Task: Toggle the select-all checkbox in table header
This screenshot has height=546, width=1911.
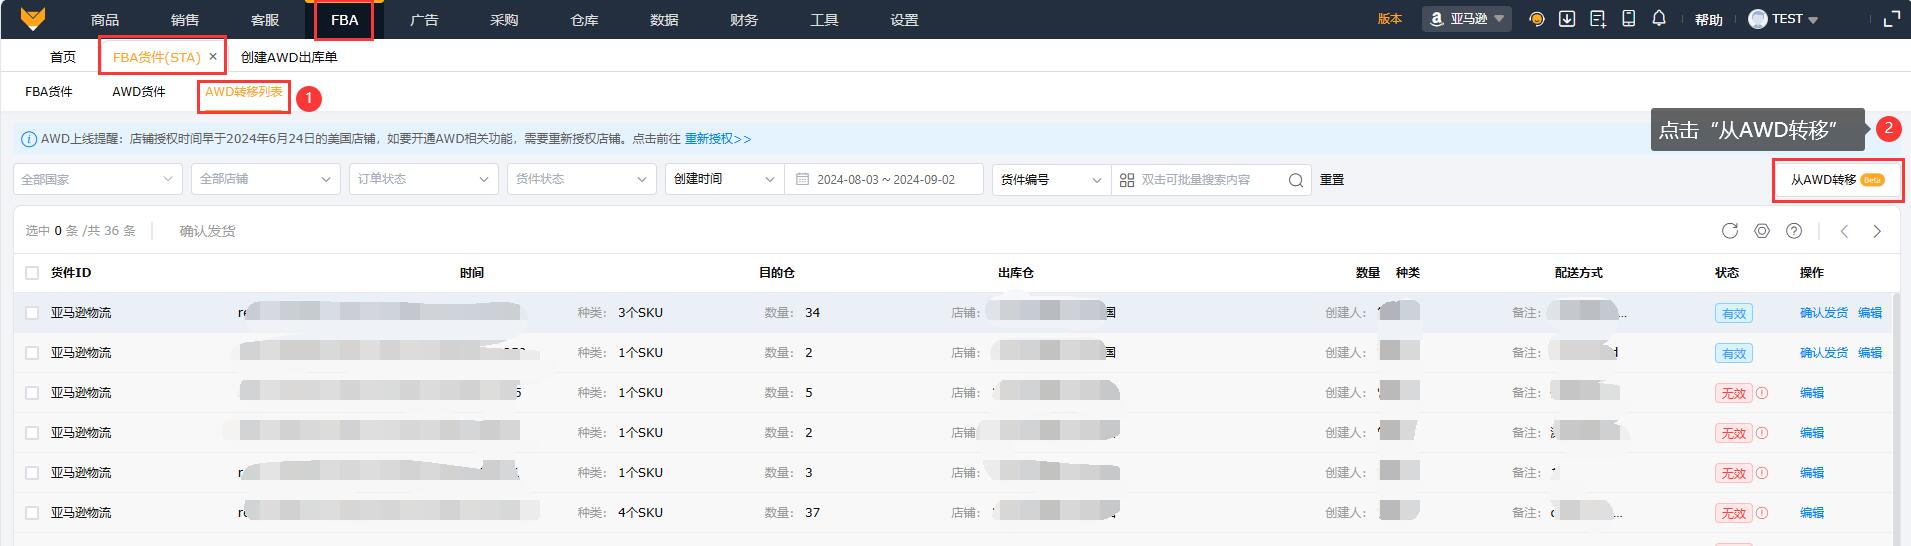Action: click(32, 273)
